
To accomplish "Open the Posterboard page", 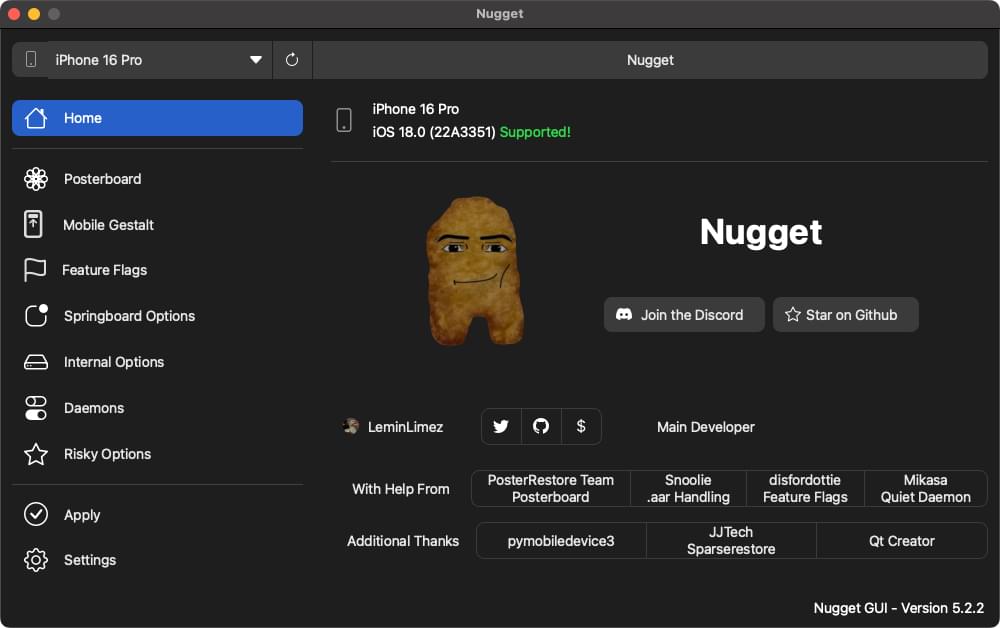I will [158, 179].
